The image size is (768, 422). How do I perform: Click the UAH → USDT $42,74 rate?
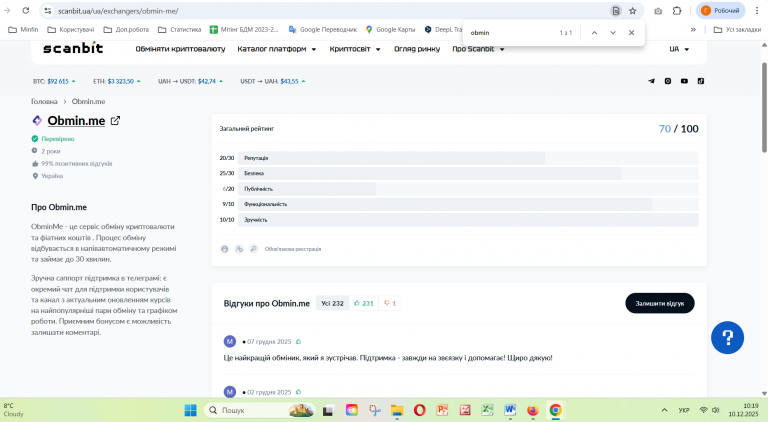tap(190, 81)
